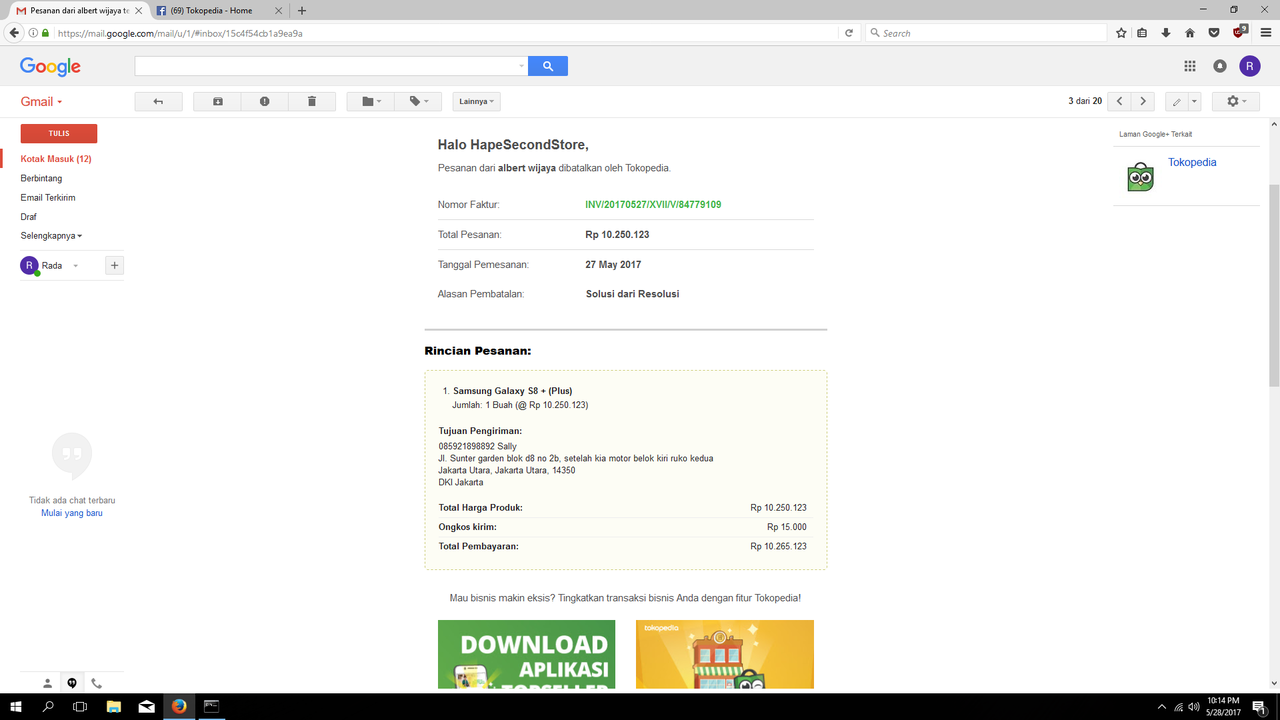
Task: Click the green Download Aplikasi banner
Action: click(526, 654)
